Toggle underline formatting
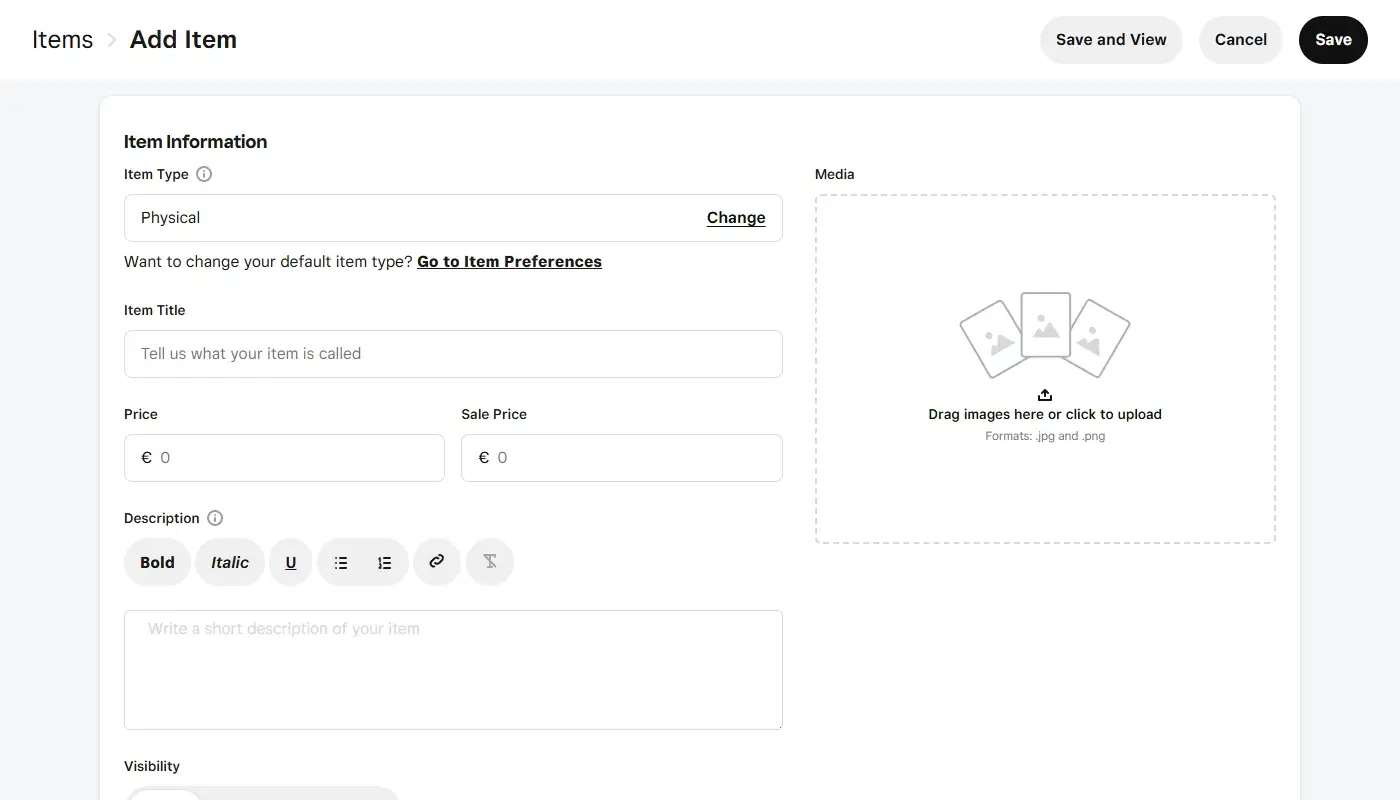Screen dimensions: 1400x800 tap(290, 562)
